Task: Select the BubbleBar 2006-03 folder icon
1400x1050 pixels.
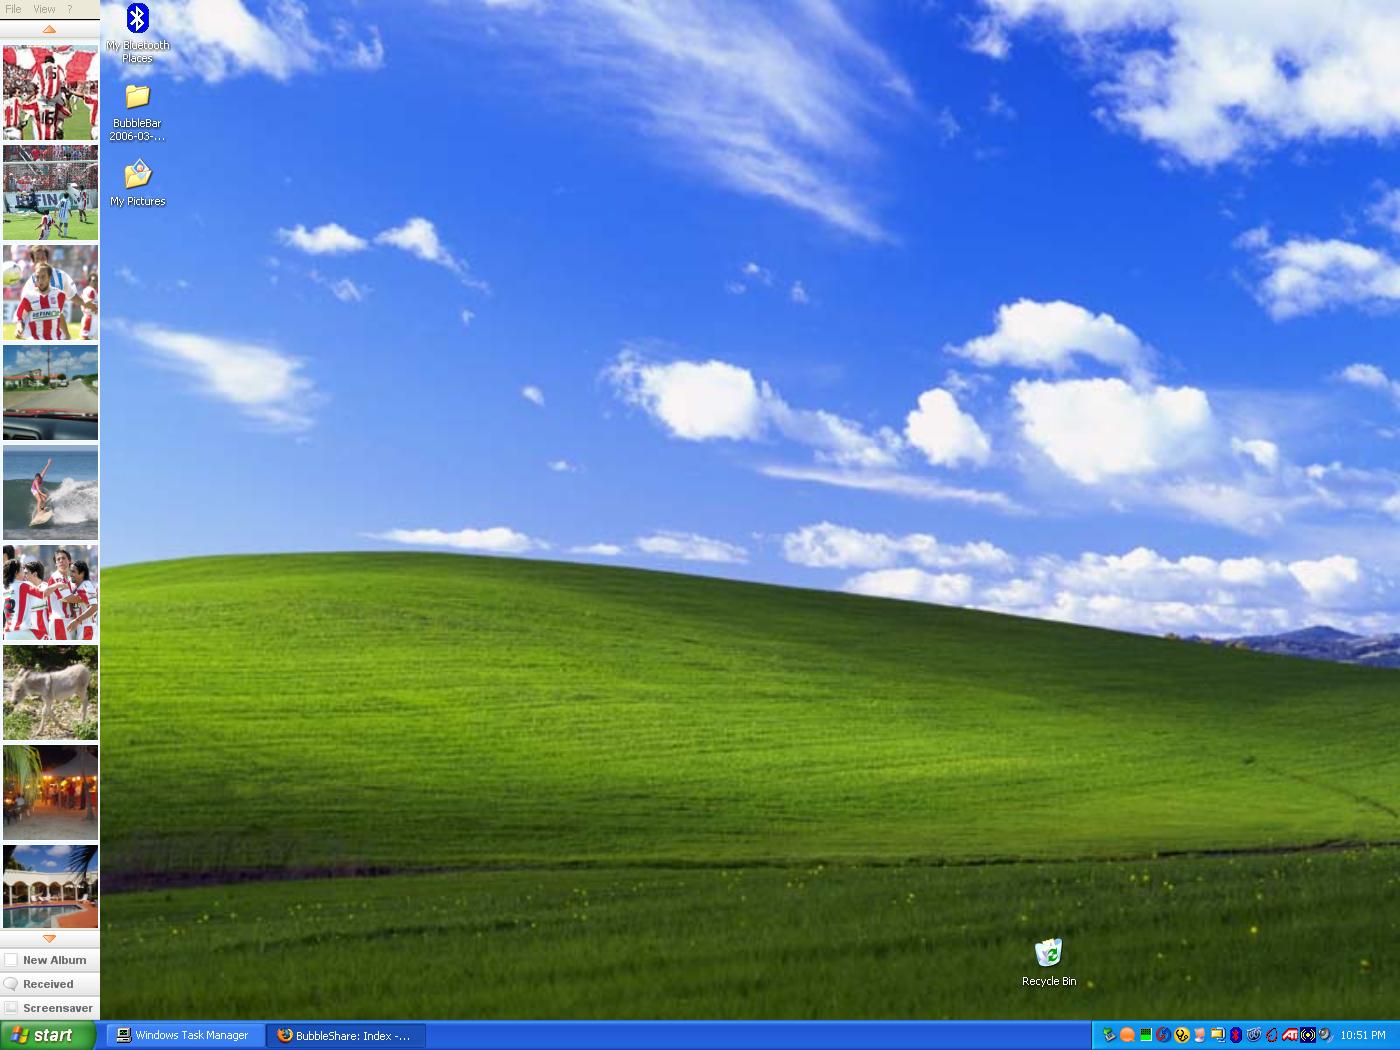Action: click(x=138, y=113)
